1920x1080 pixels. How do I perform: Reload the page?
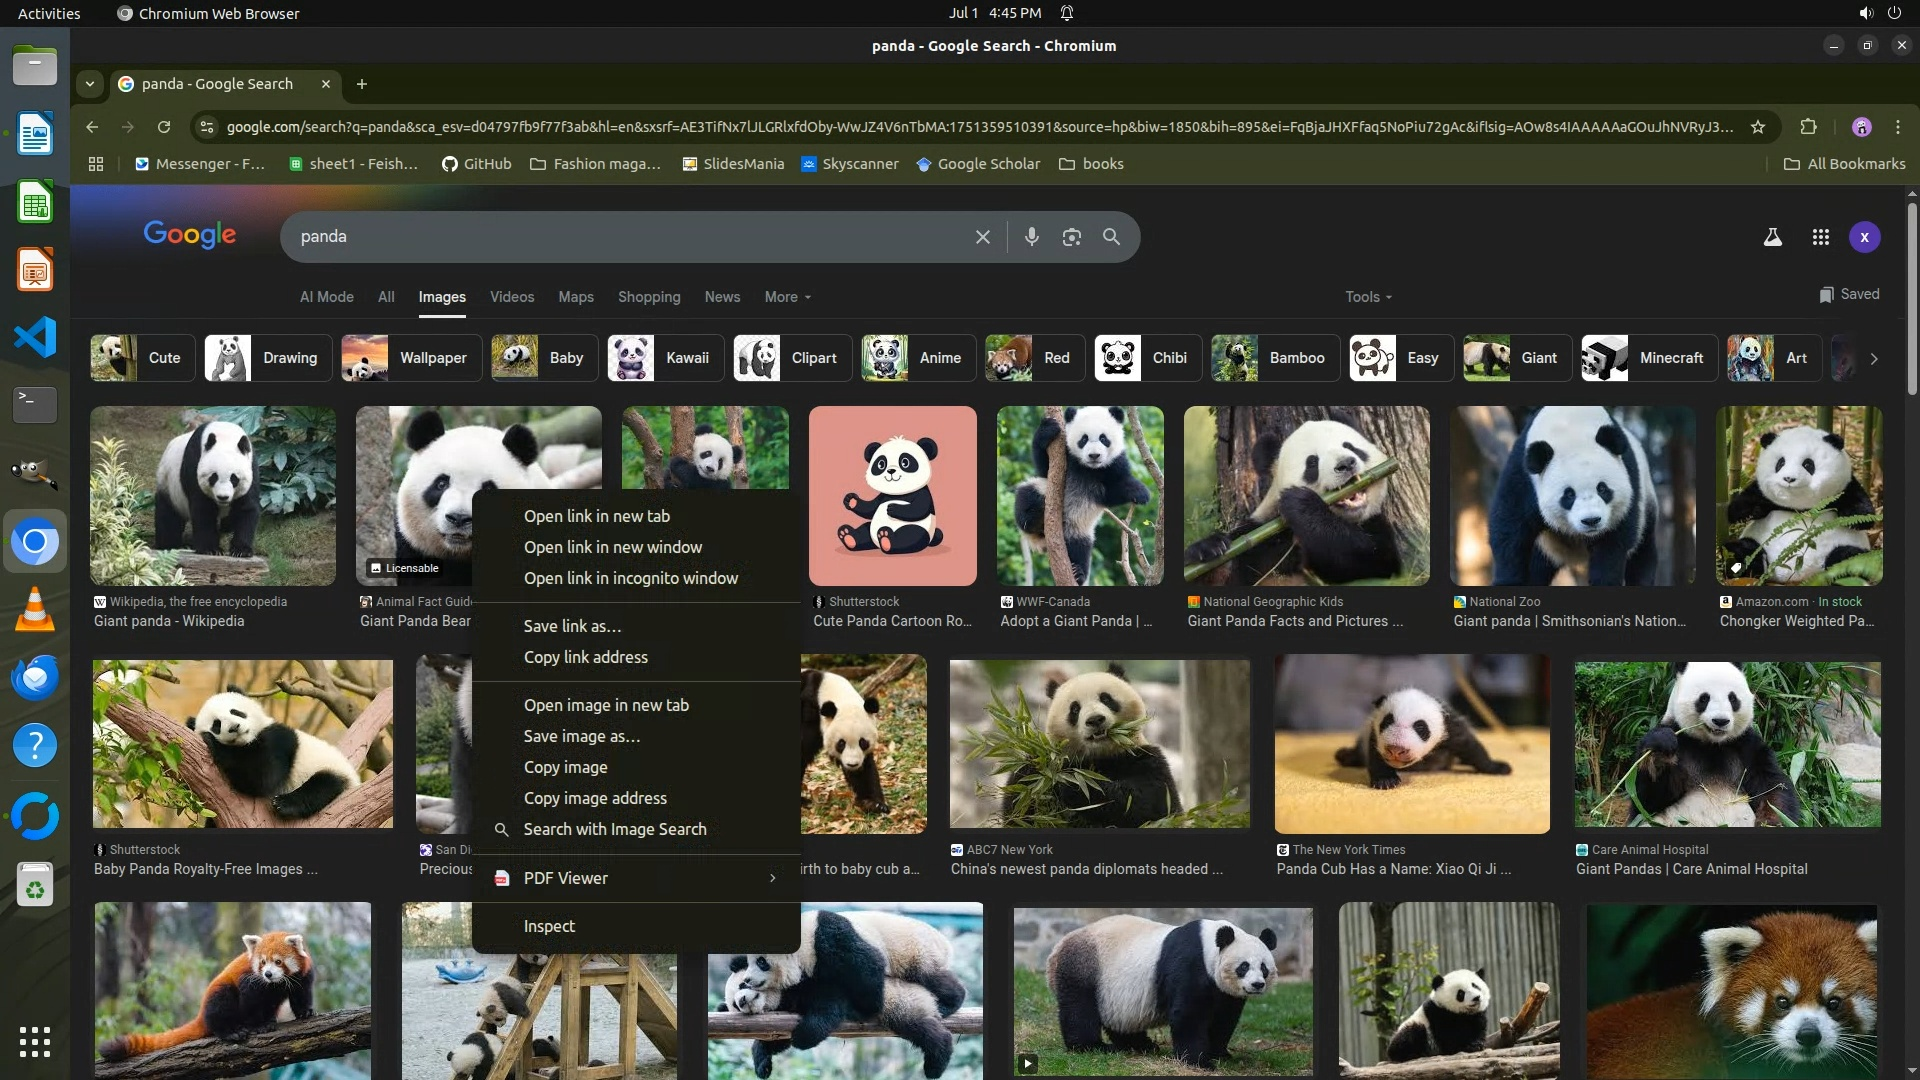pos(164,127)
